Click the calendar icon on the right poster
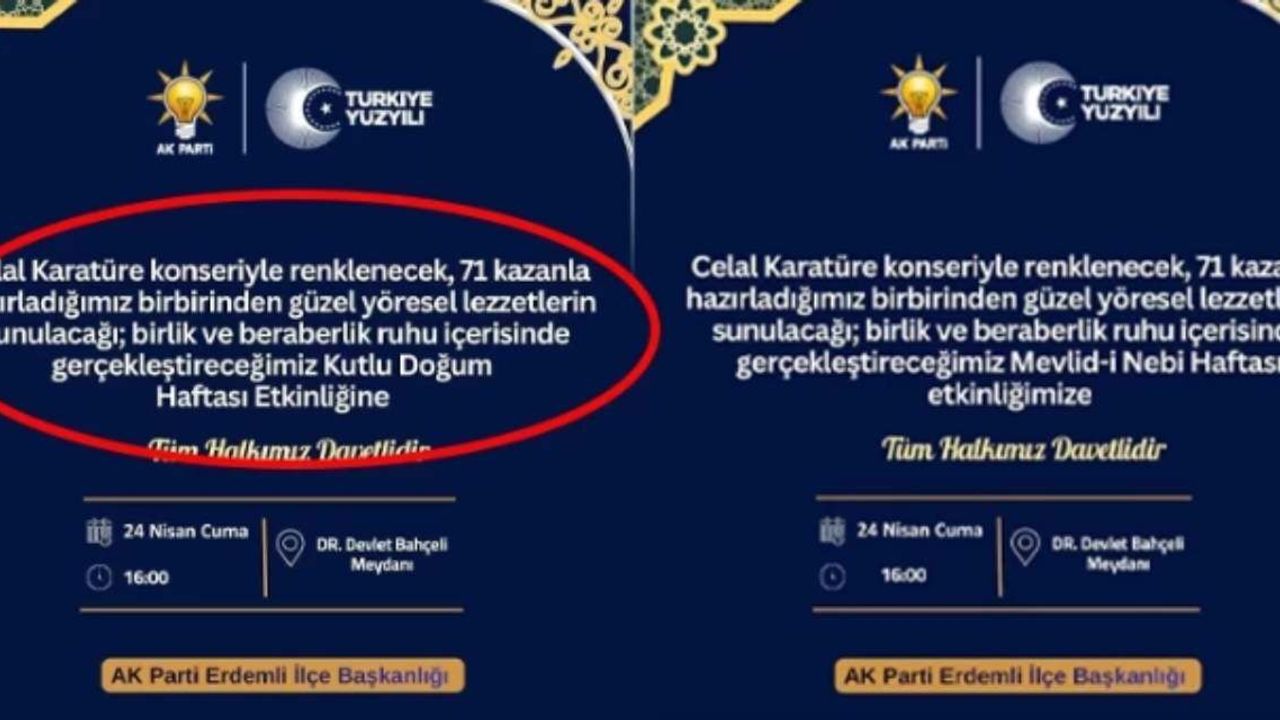The height and width of the screenshot is (720, 1280). point(832,530)
